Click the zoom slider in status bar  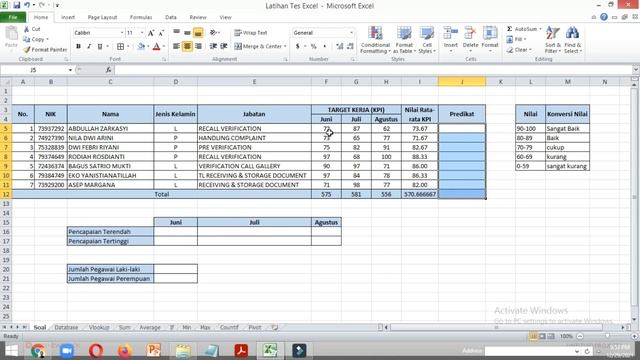point(607,336)
